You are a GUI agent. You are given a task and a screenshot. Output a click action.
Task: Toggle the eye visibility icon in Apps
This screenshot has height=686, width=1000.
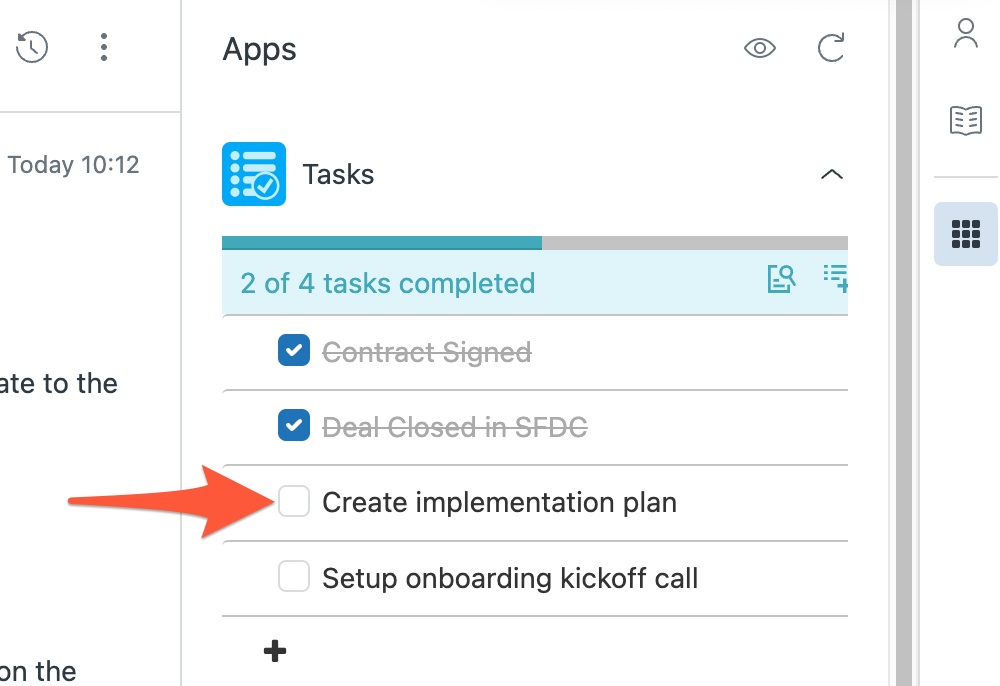click(760, 48)
